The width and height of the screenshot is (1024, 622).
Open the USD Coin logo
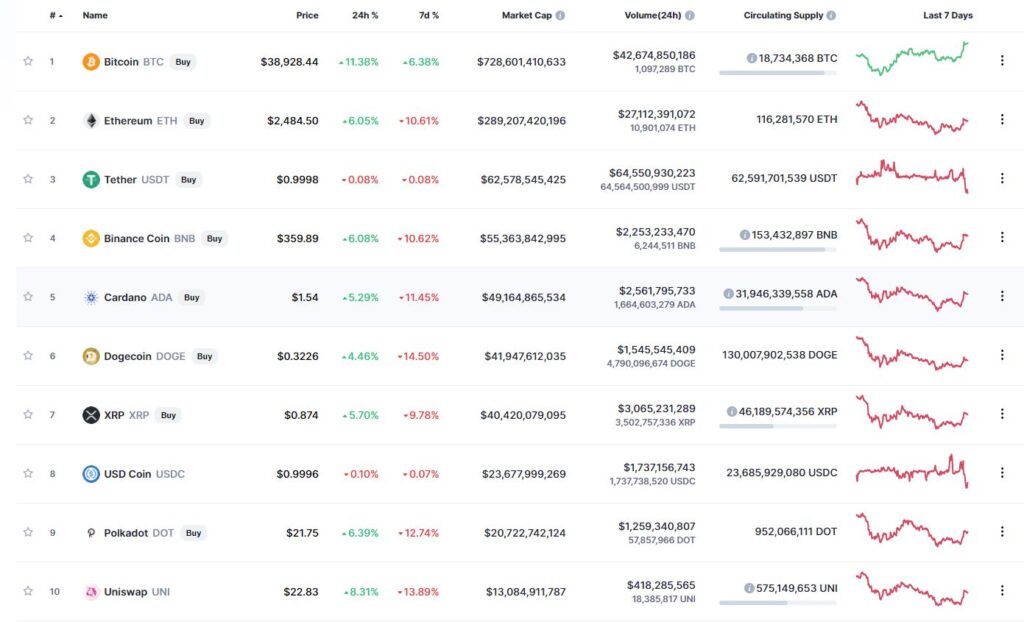[x=91, y=474]
